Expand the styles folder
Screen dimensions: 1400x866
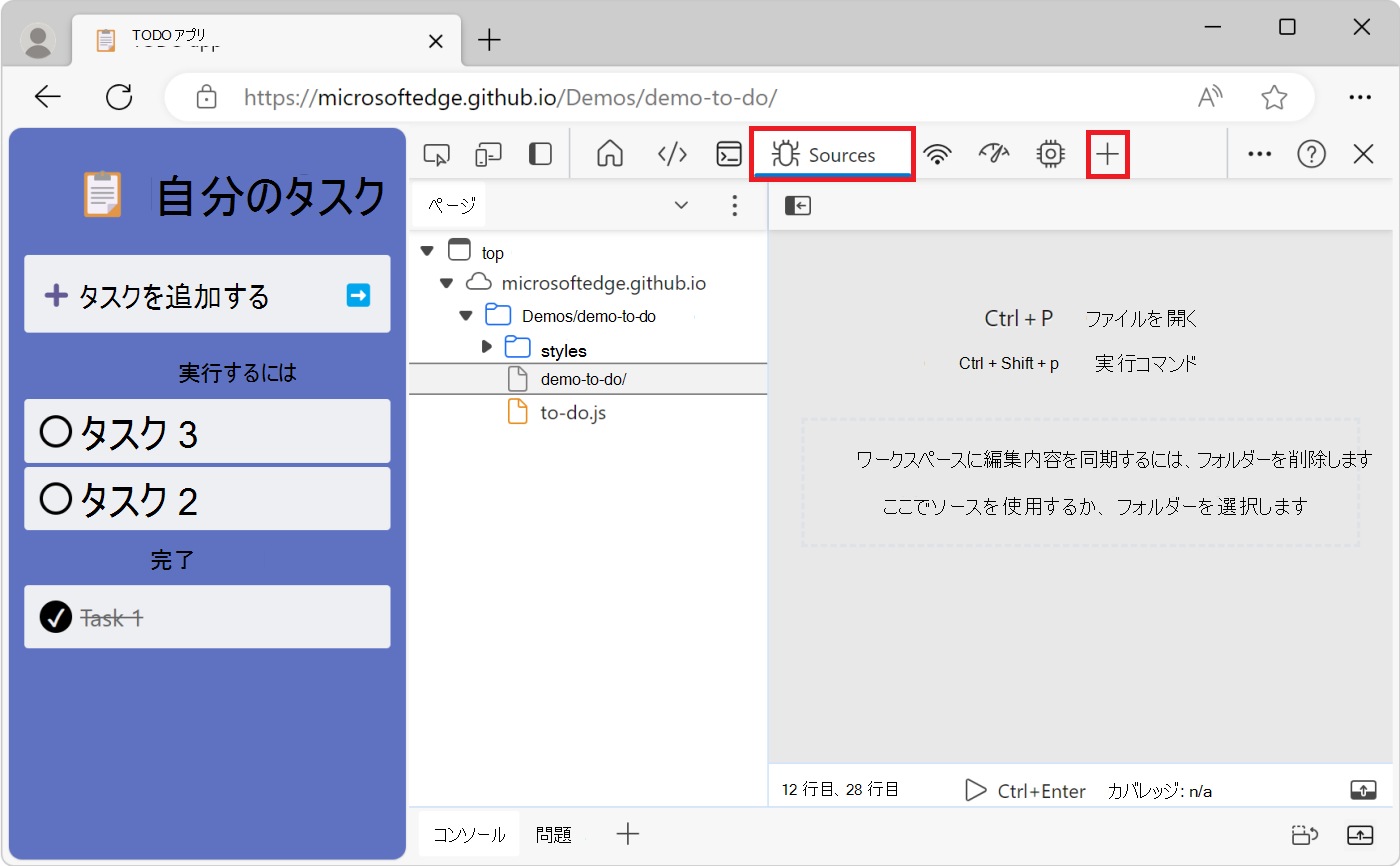pyautogui.click(x=487, y=349)
